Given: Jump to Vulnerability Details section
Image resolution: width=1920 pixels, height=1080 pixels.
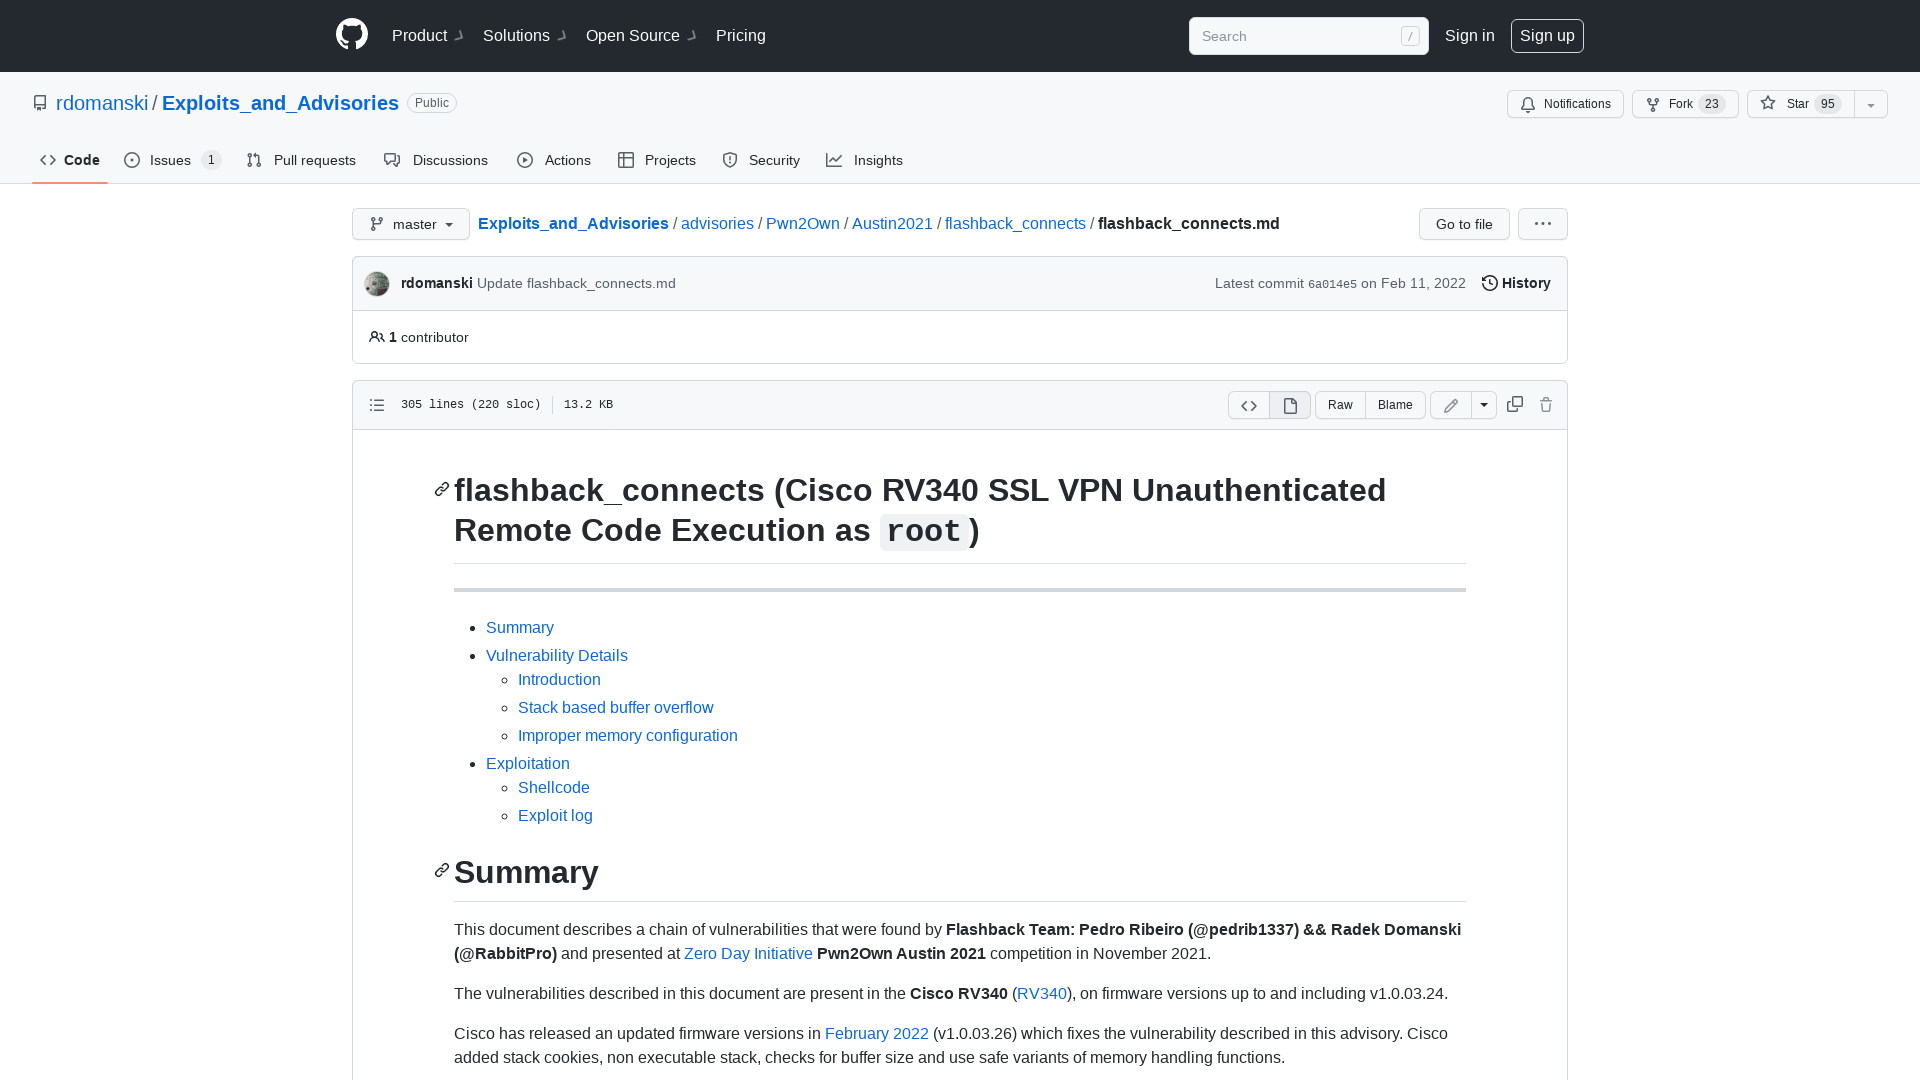Looking at the screenshot, I should [557, 656].
